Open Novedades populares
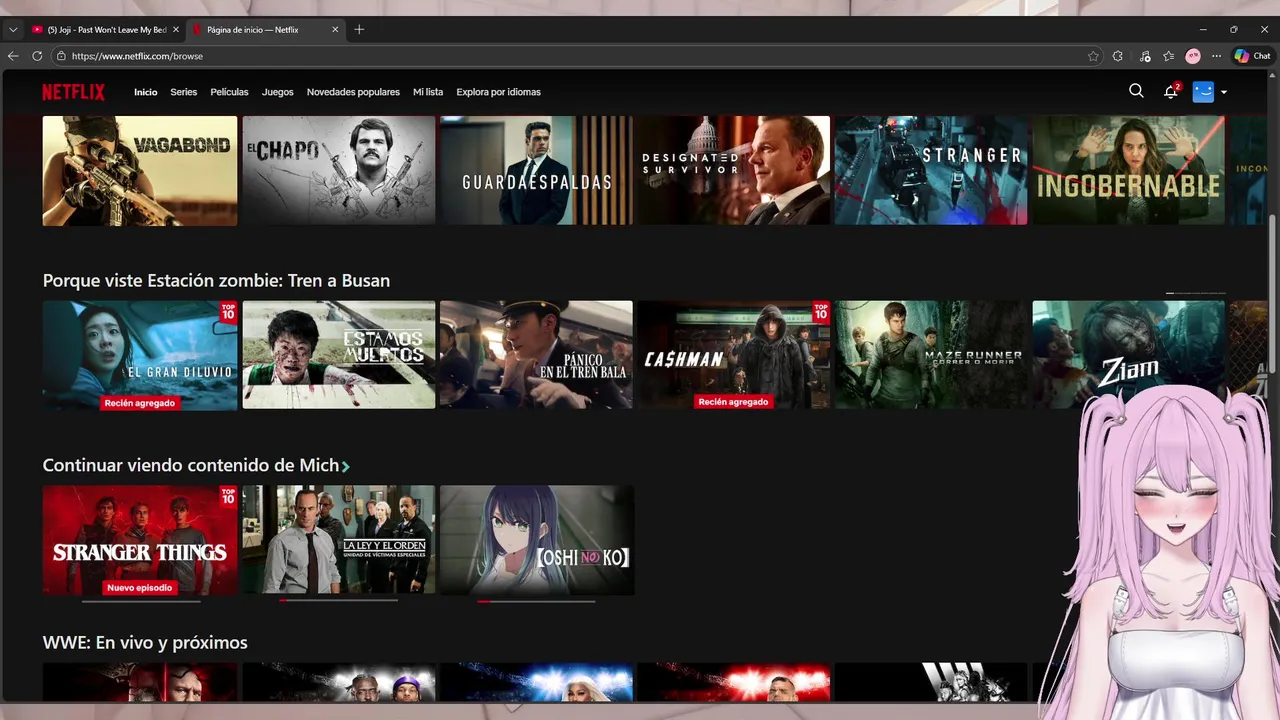This screenshot has width=1280, height=720. [353, 92]
